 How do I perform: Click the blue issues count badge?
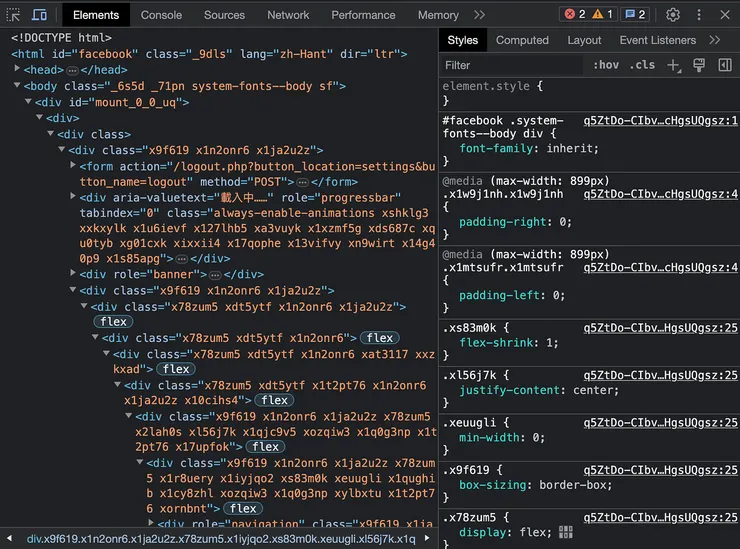(x=635, y=15)
